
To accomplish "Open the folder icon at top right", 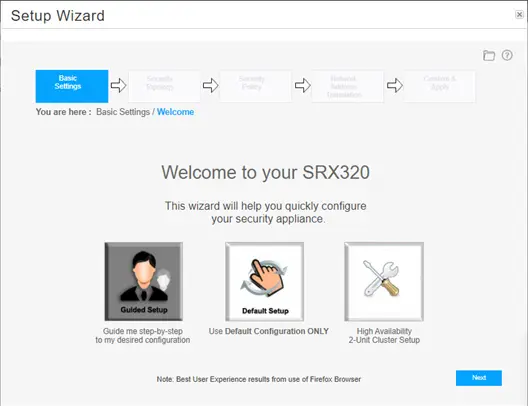I will coord(489,55).
